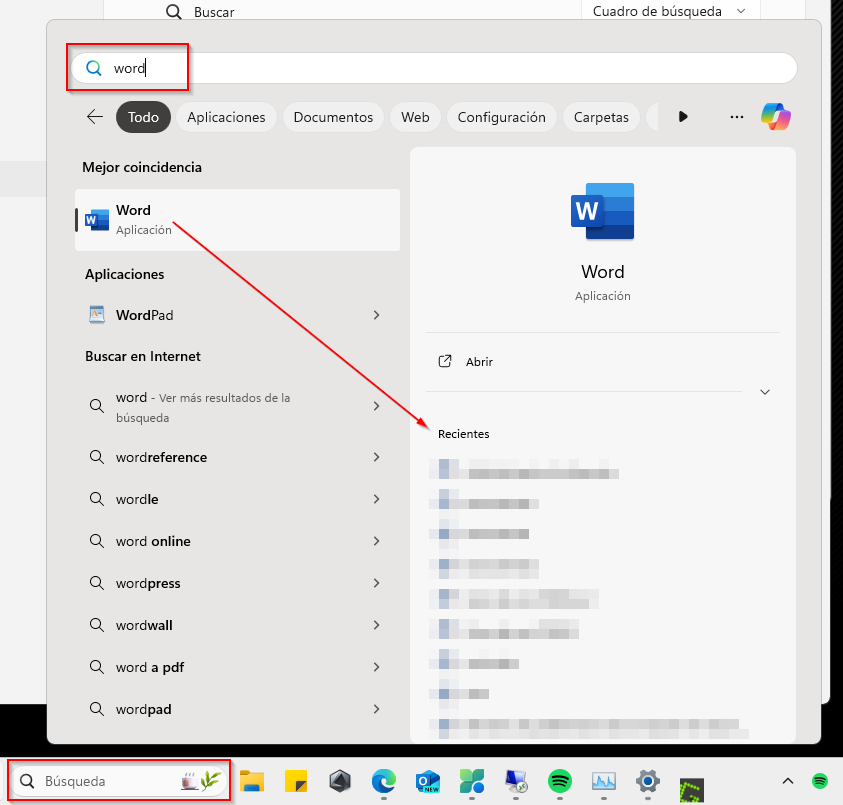Click the 'word - Ver más resultados de la búsqueda' entry
Viewport: 843px width, 805px height.
click(237, 407)
